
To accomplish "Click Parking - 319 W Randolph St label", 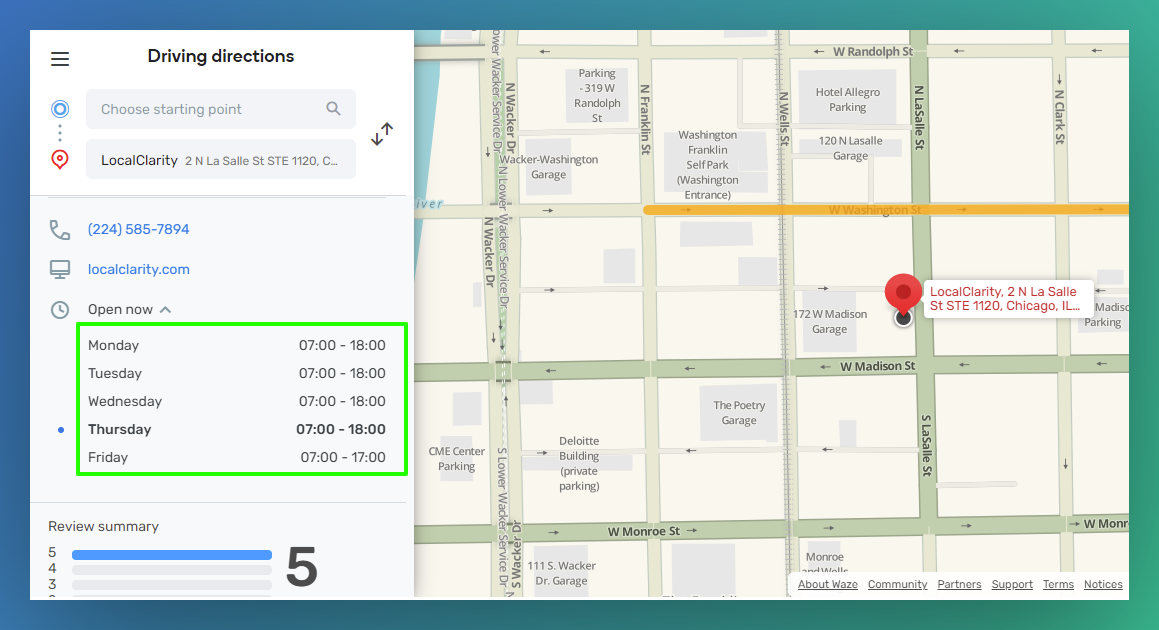I will click(597, 95).
